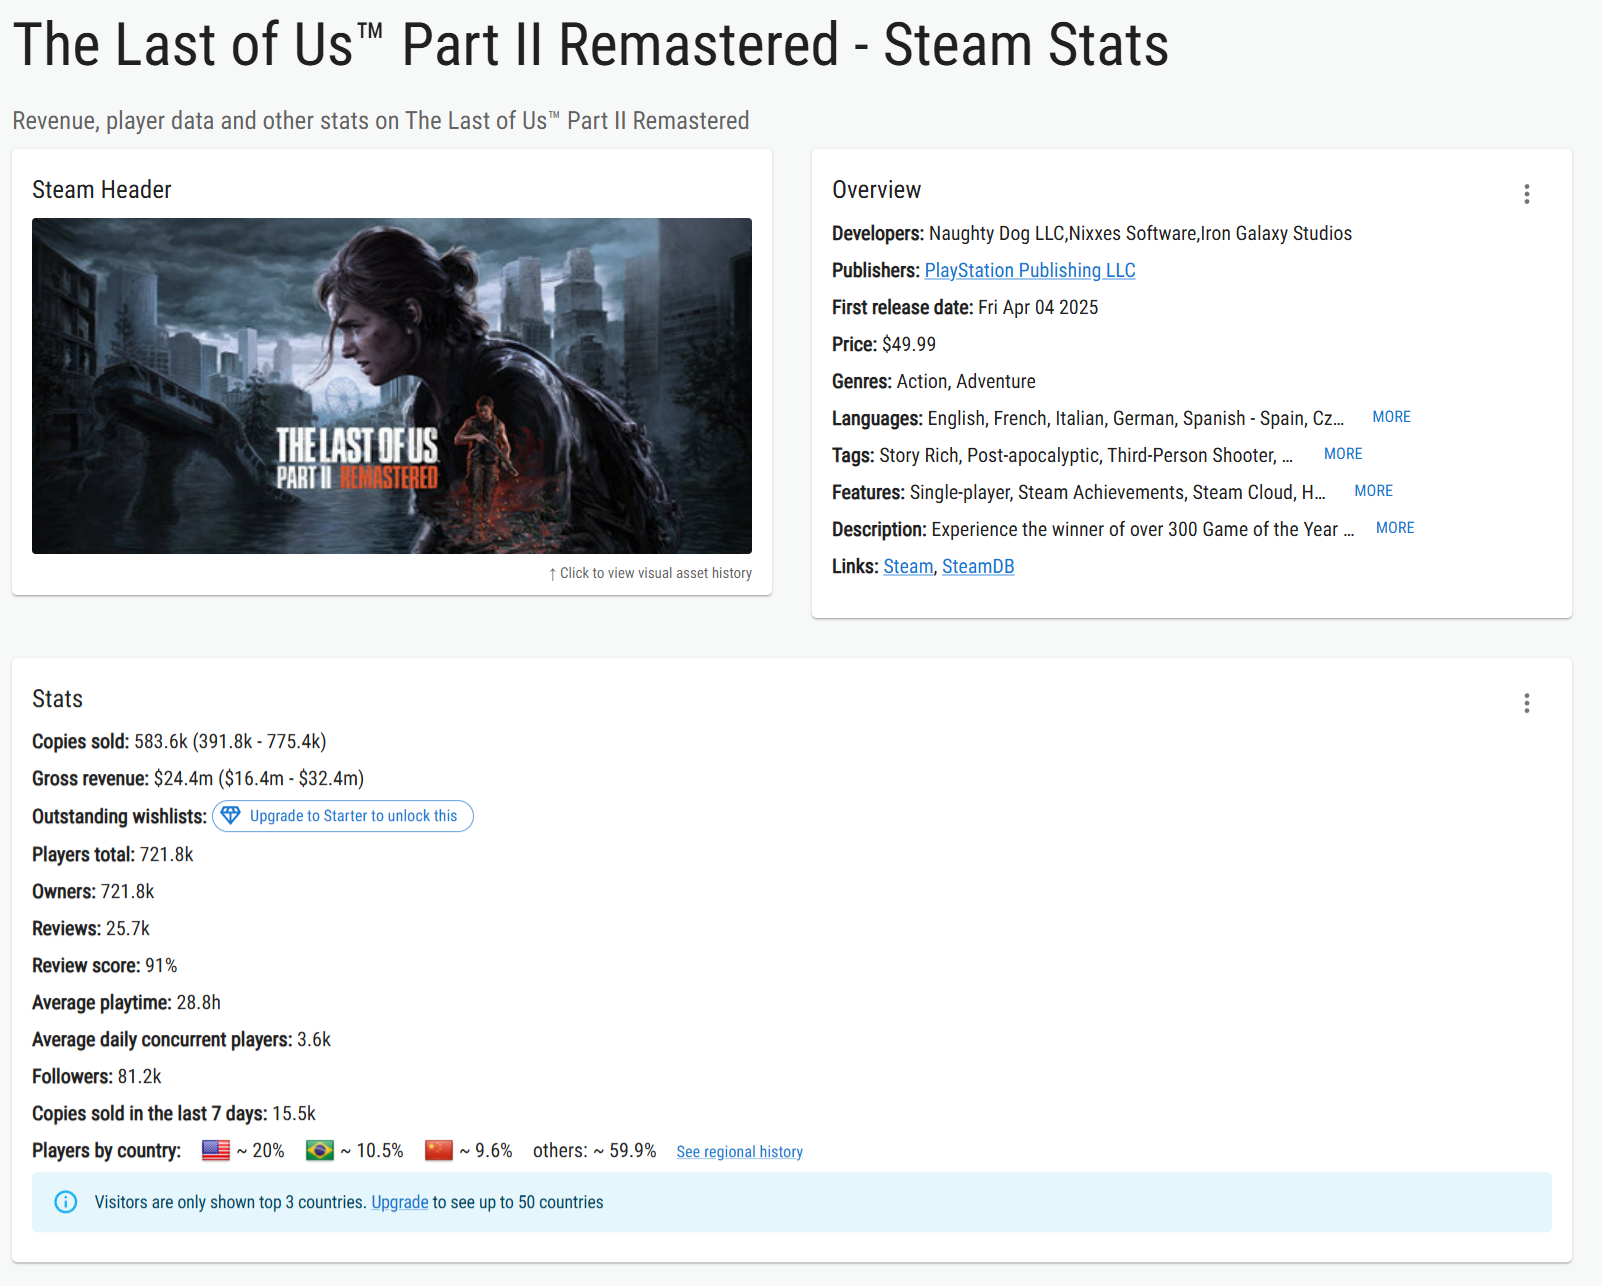
Task: Click the Overview card heading
Action: 876,190
